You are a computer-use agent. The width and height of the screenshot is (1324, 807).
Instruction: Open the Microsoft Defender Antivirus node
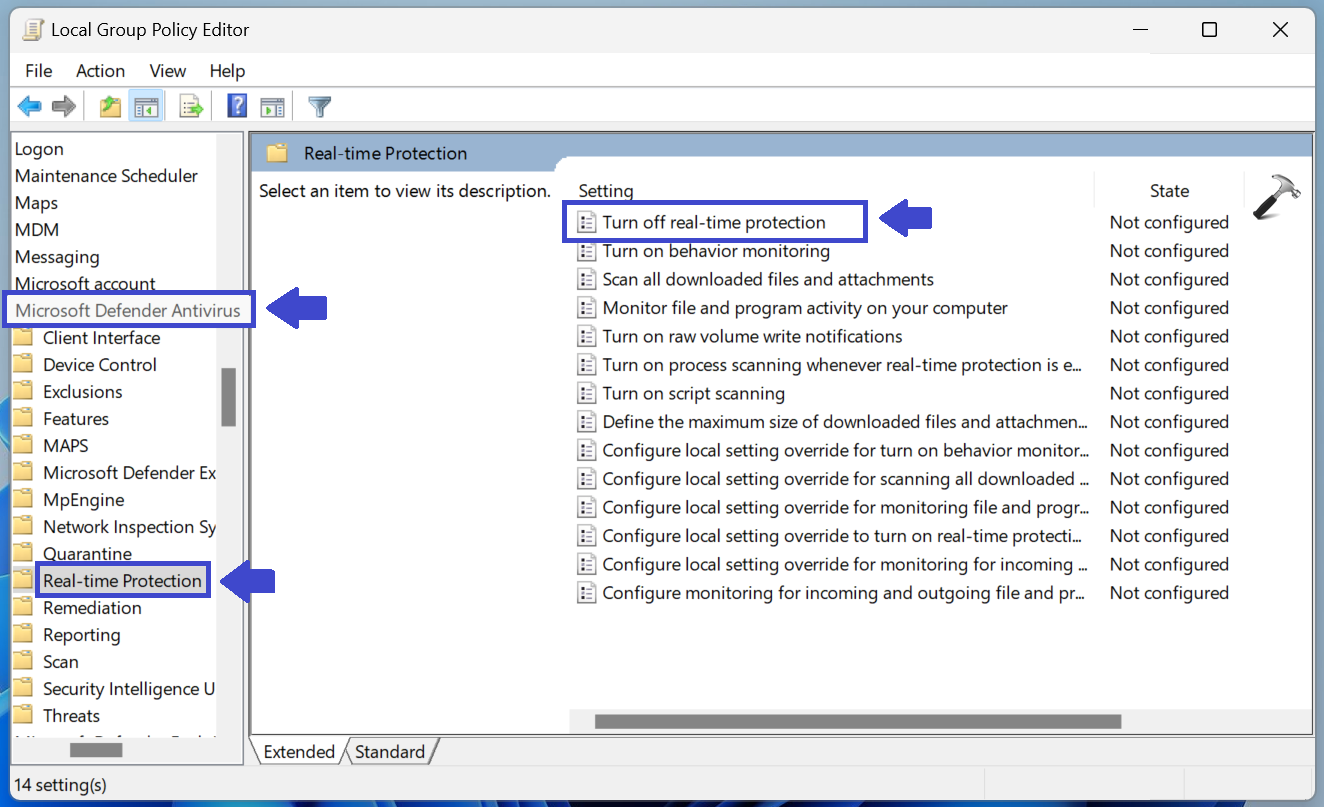coord(129,310)
